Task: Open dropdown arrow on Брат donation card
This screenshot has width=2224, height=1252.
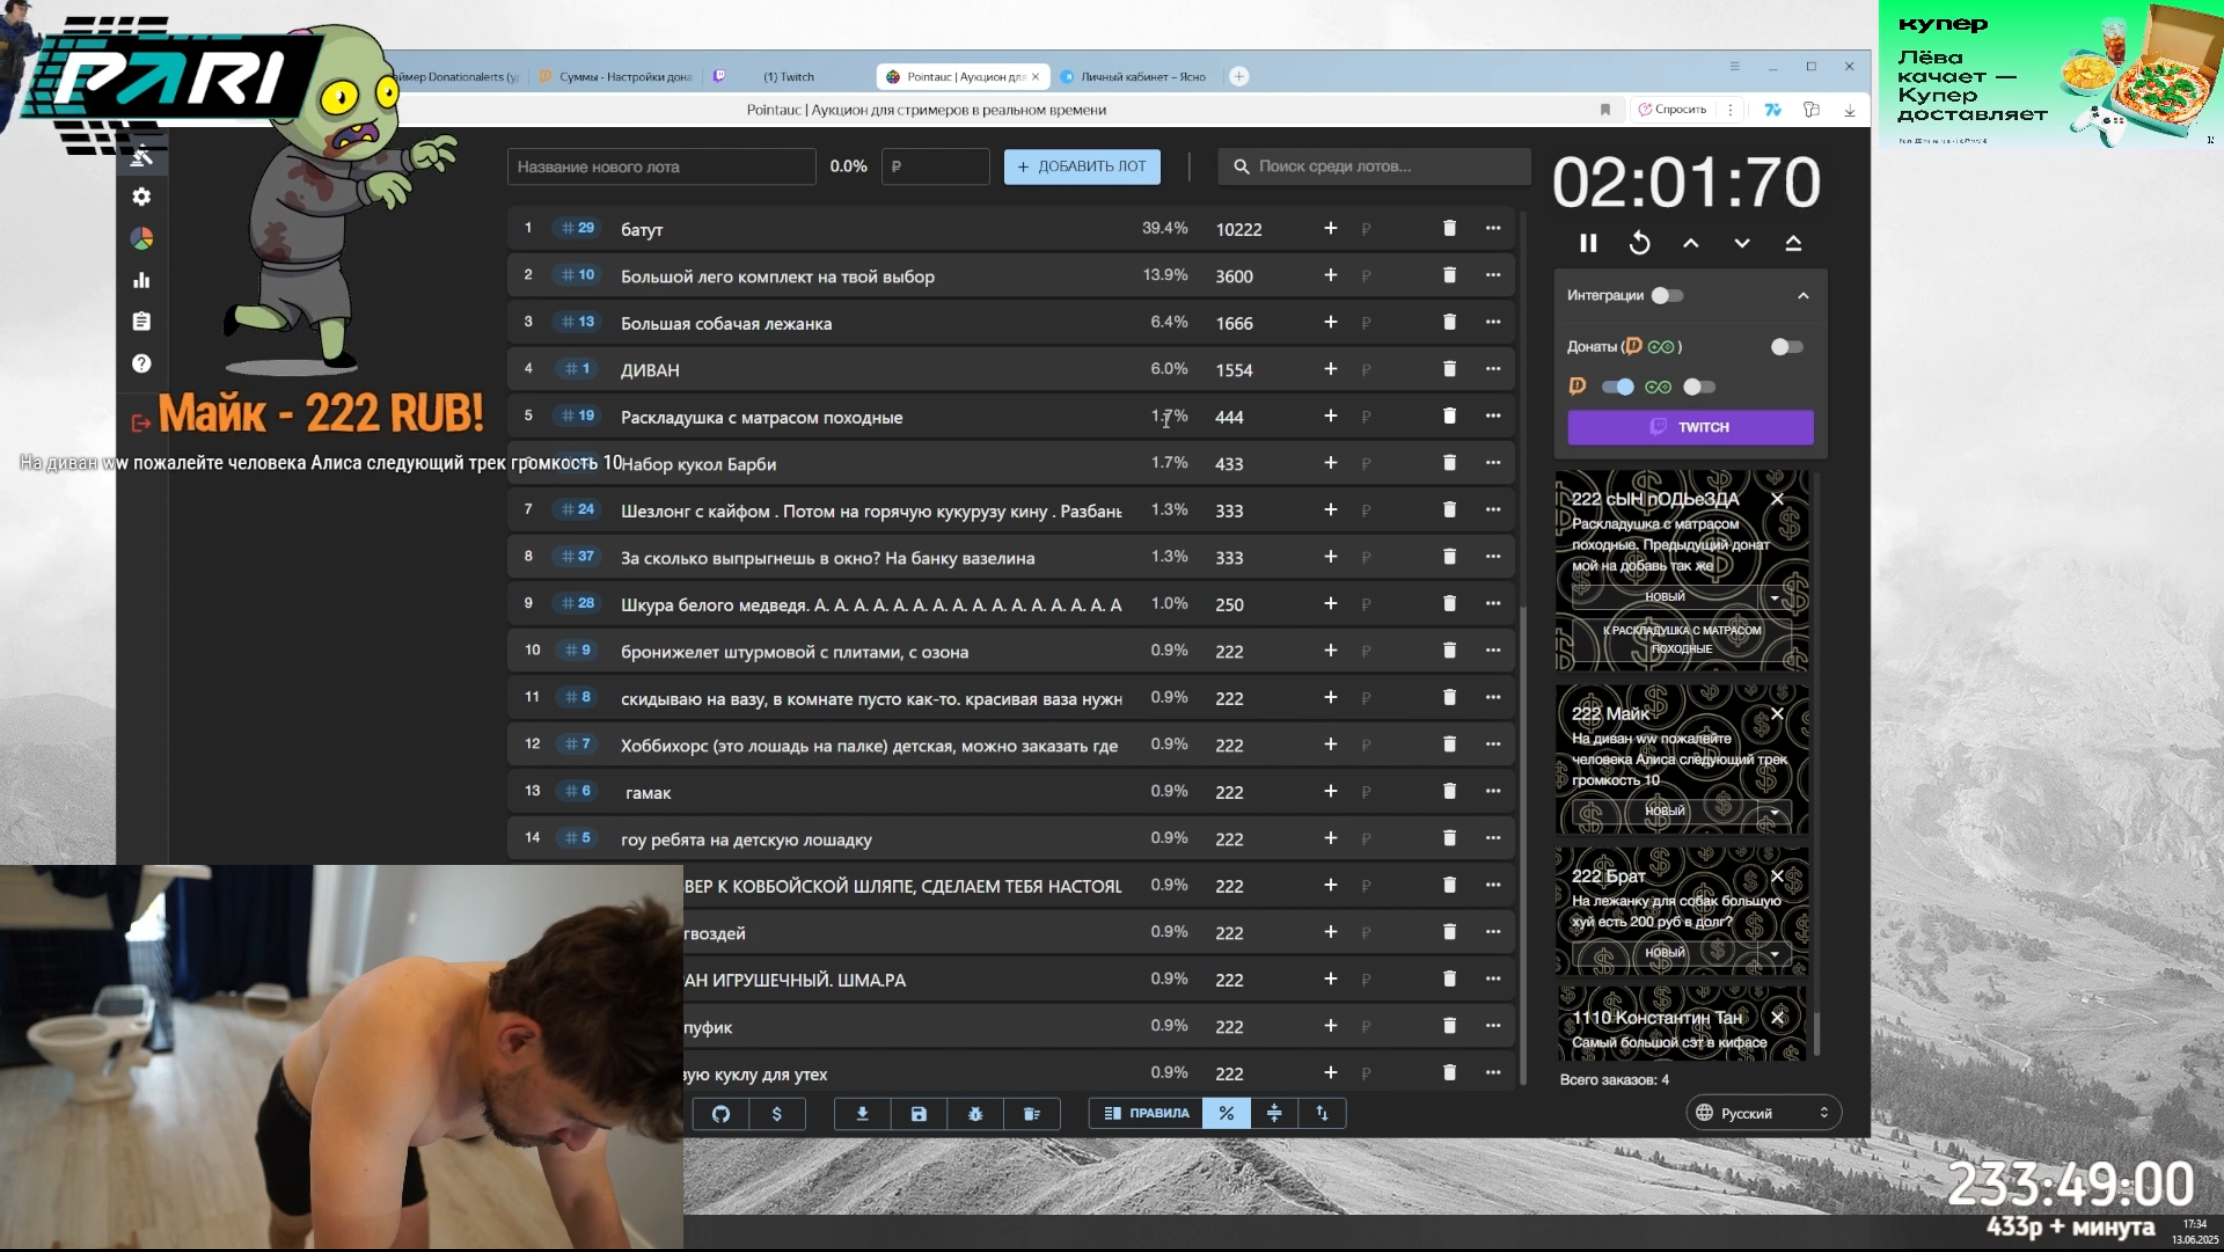Action: [1775, 954]
